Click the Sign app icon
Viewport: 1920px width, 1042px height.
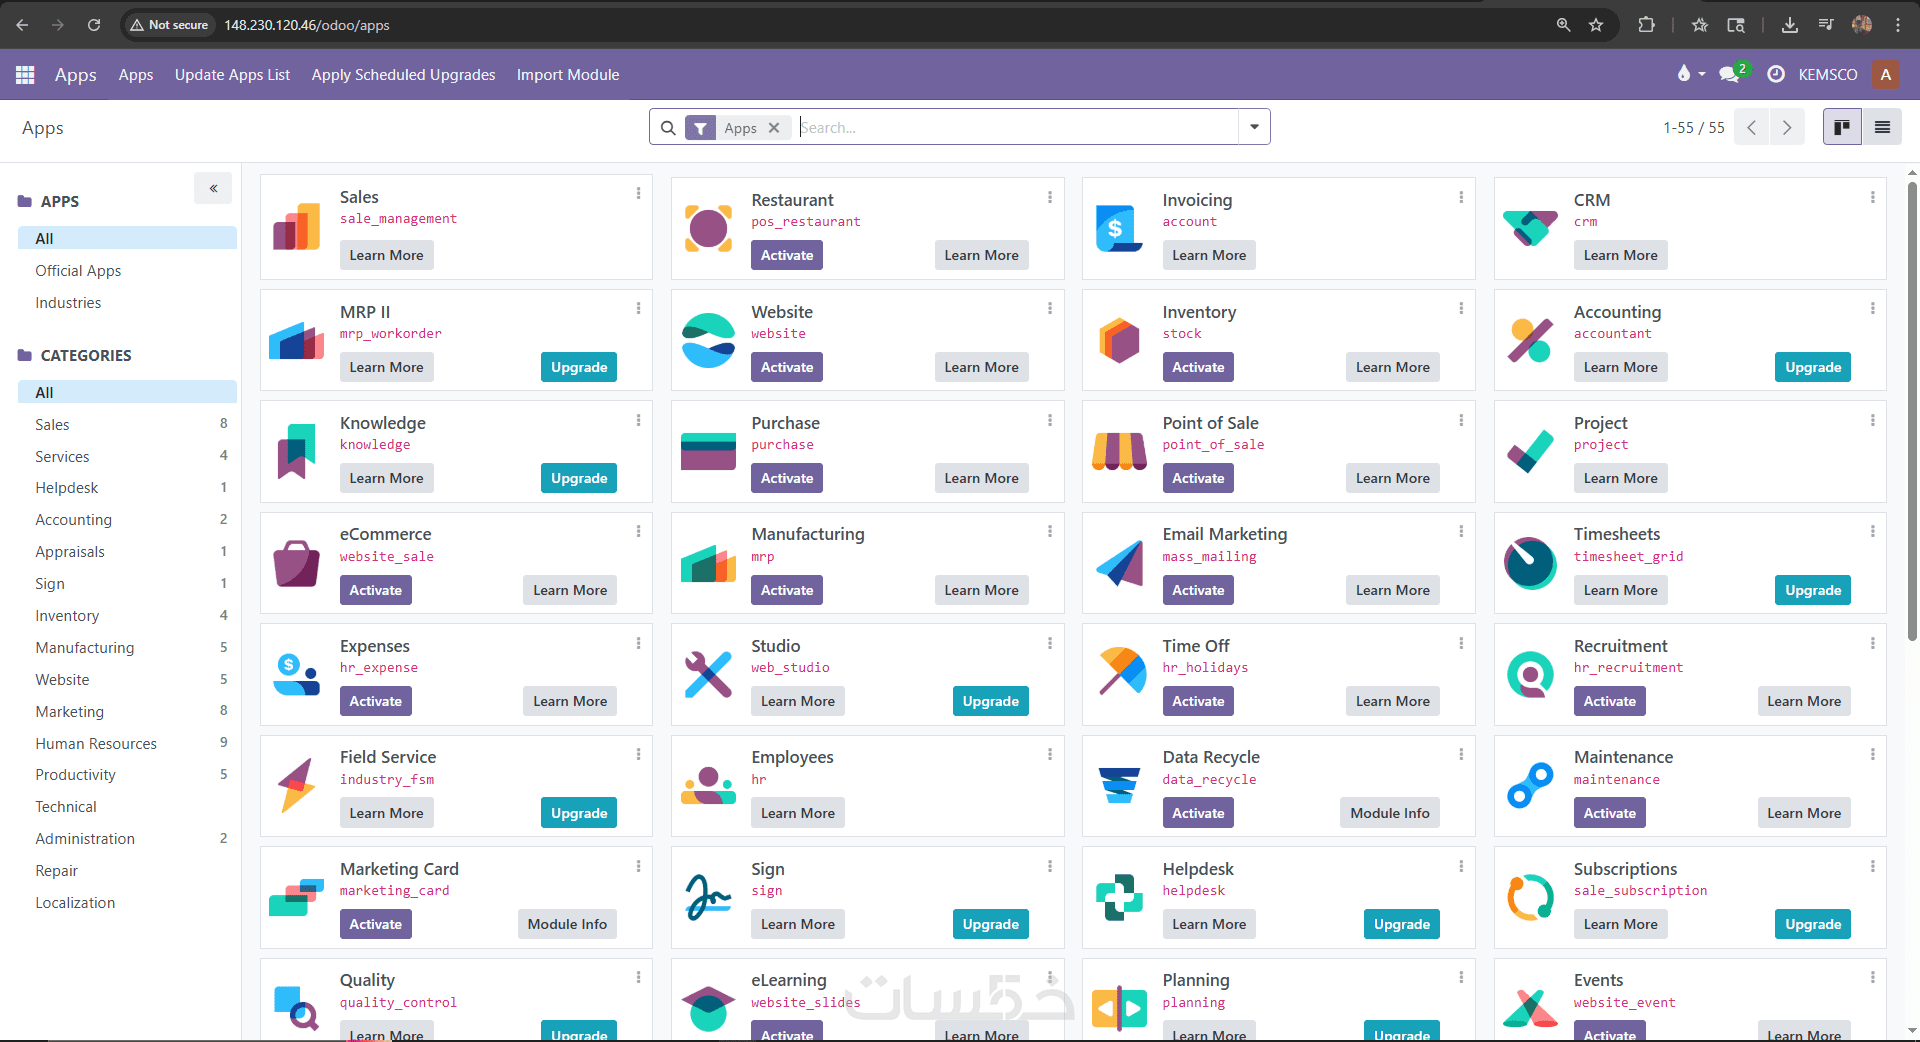pyautogui.click(x=708, y=897)
